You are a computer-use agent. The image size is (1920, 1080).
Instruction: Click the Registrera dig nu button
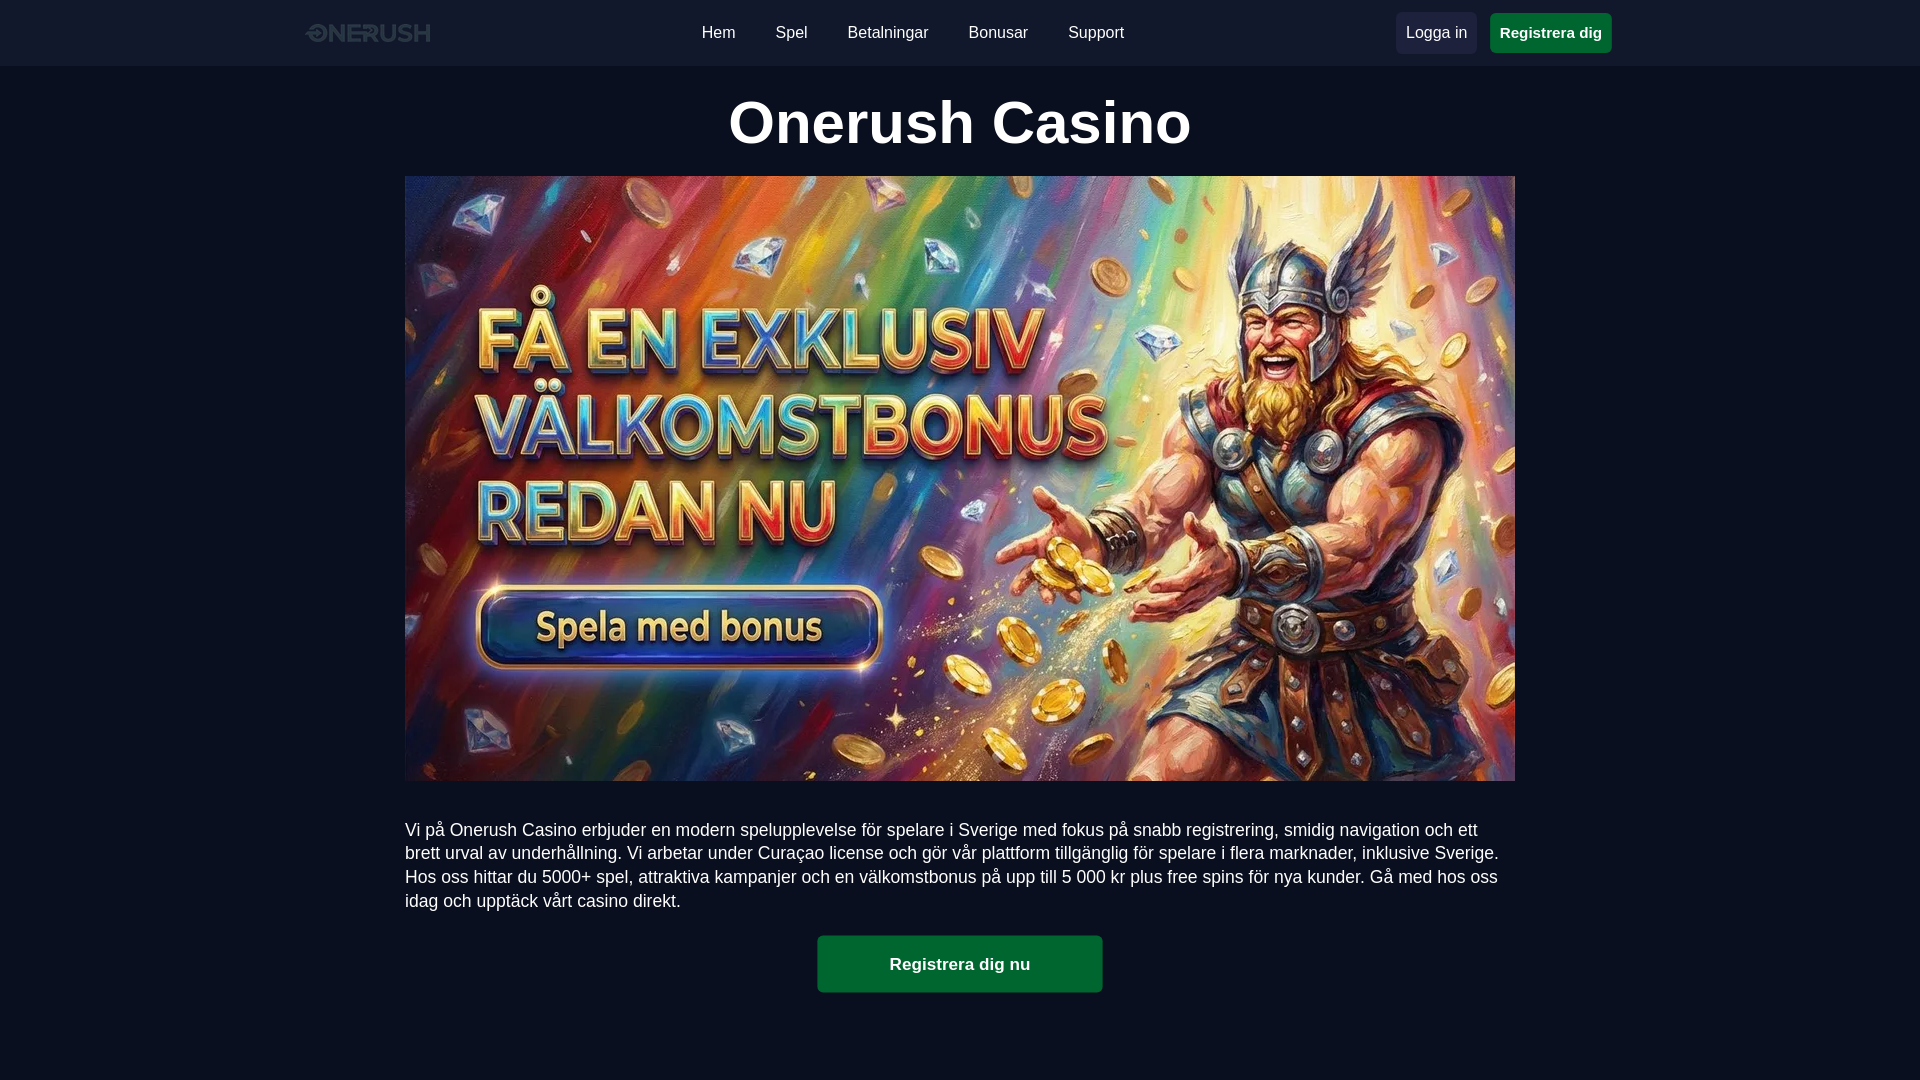(x=960, y=964)
